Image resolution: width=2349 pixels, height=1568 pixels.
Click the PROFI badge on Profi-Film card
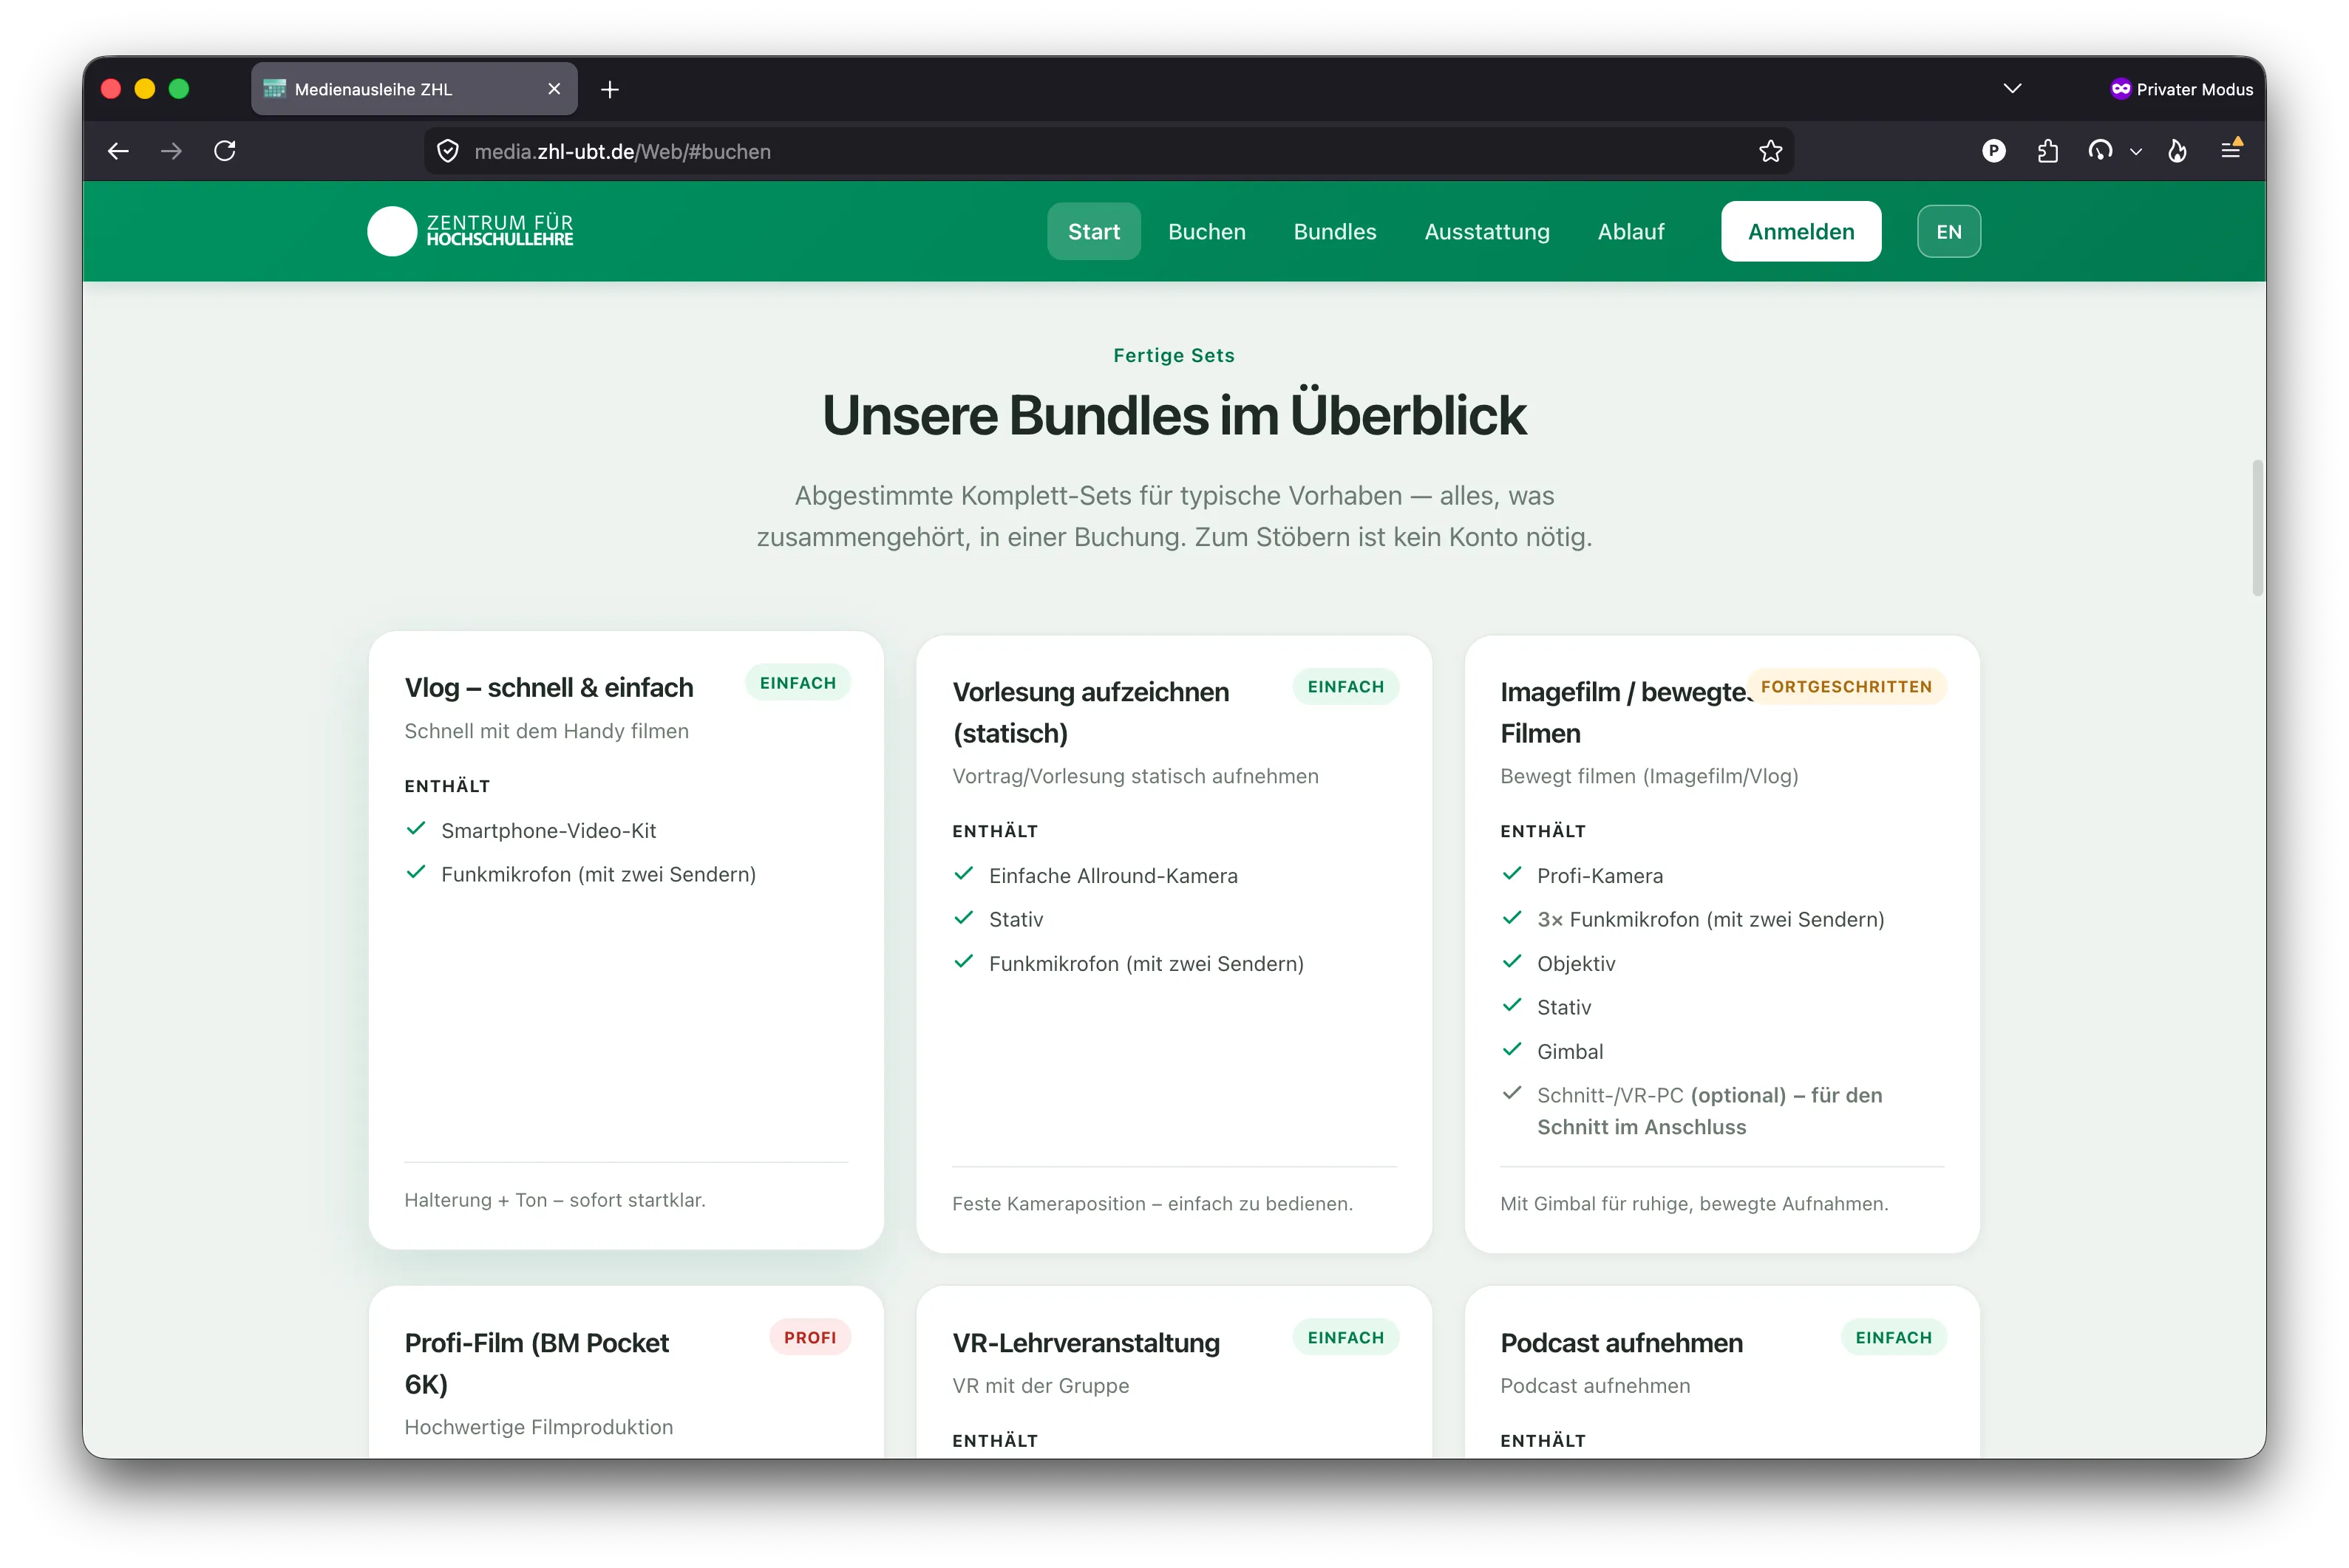click(809, 1337)
